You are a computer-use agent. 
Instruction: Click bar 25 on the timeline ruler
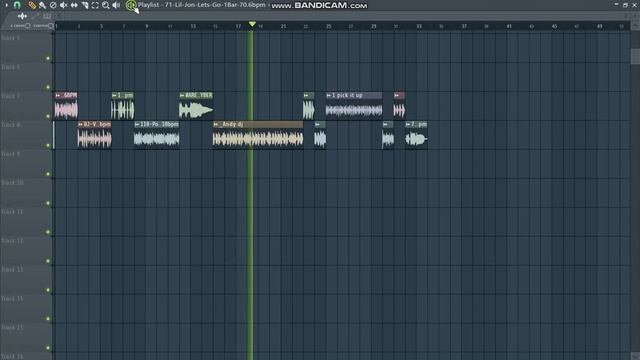tap(329, 26)
